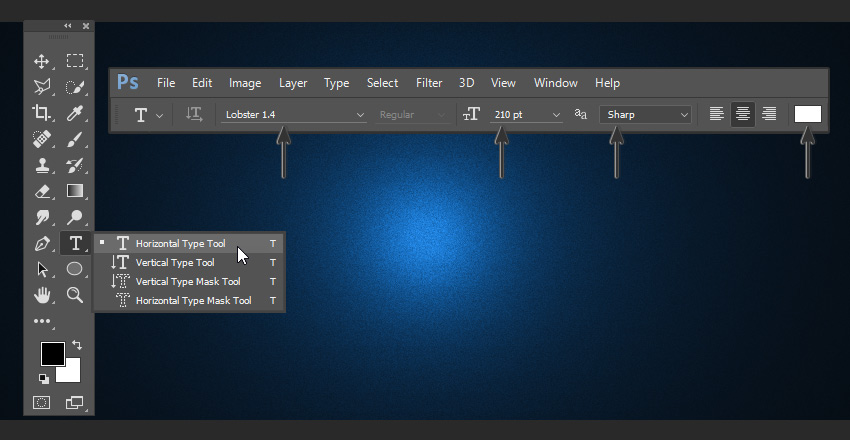Open the Filter menu
Viewport: 850px width, 440px height.
[429, 83]
